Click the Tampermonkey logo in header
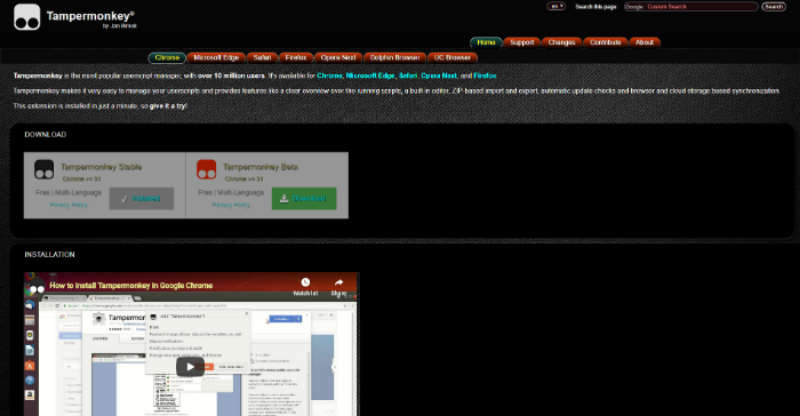The image size is (800, 416). pos(27,17)
